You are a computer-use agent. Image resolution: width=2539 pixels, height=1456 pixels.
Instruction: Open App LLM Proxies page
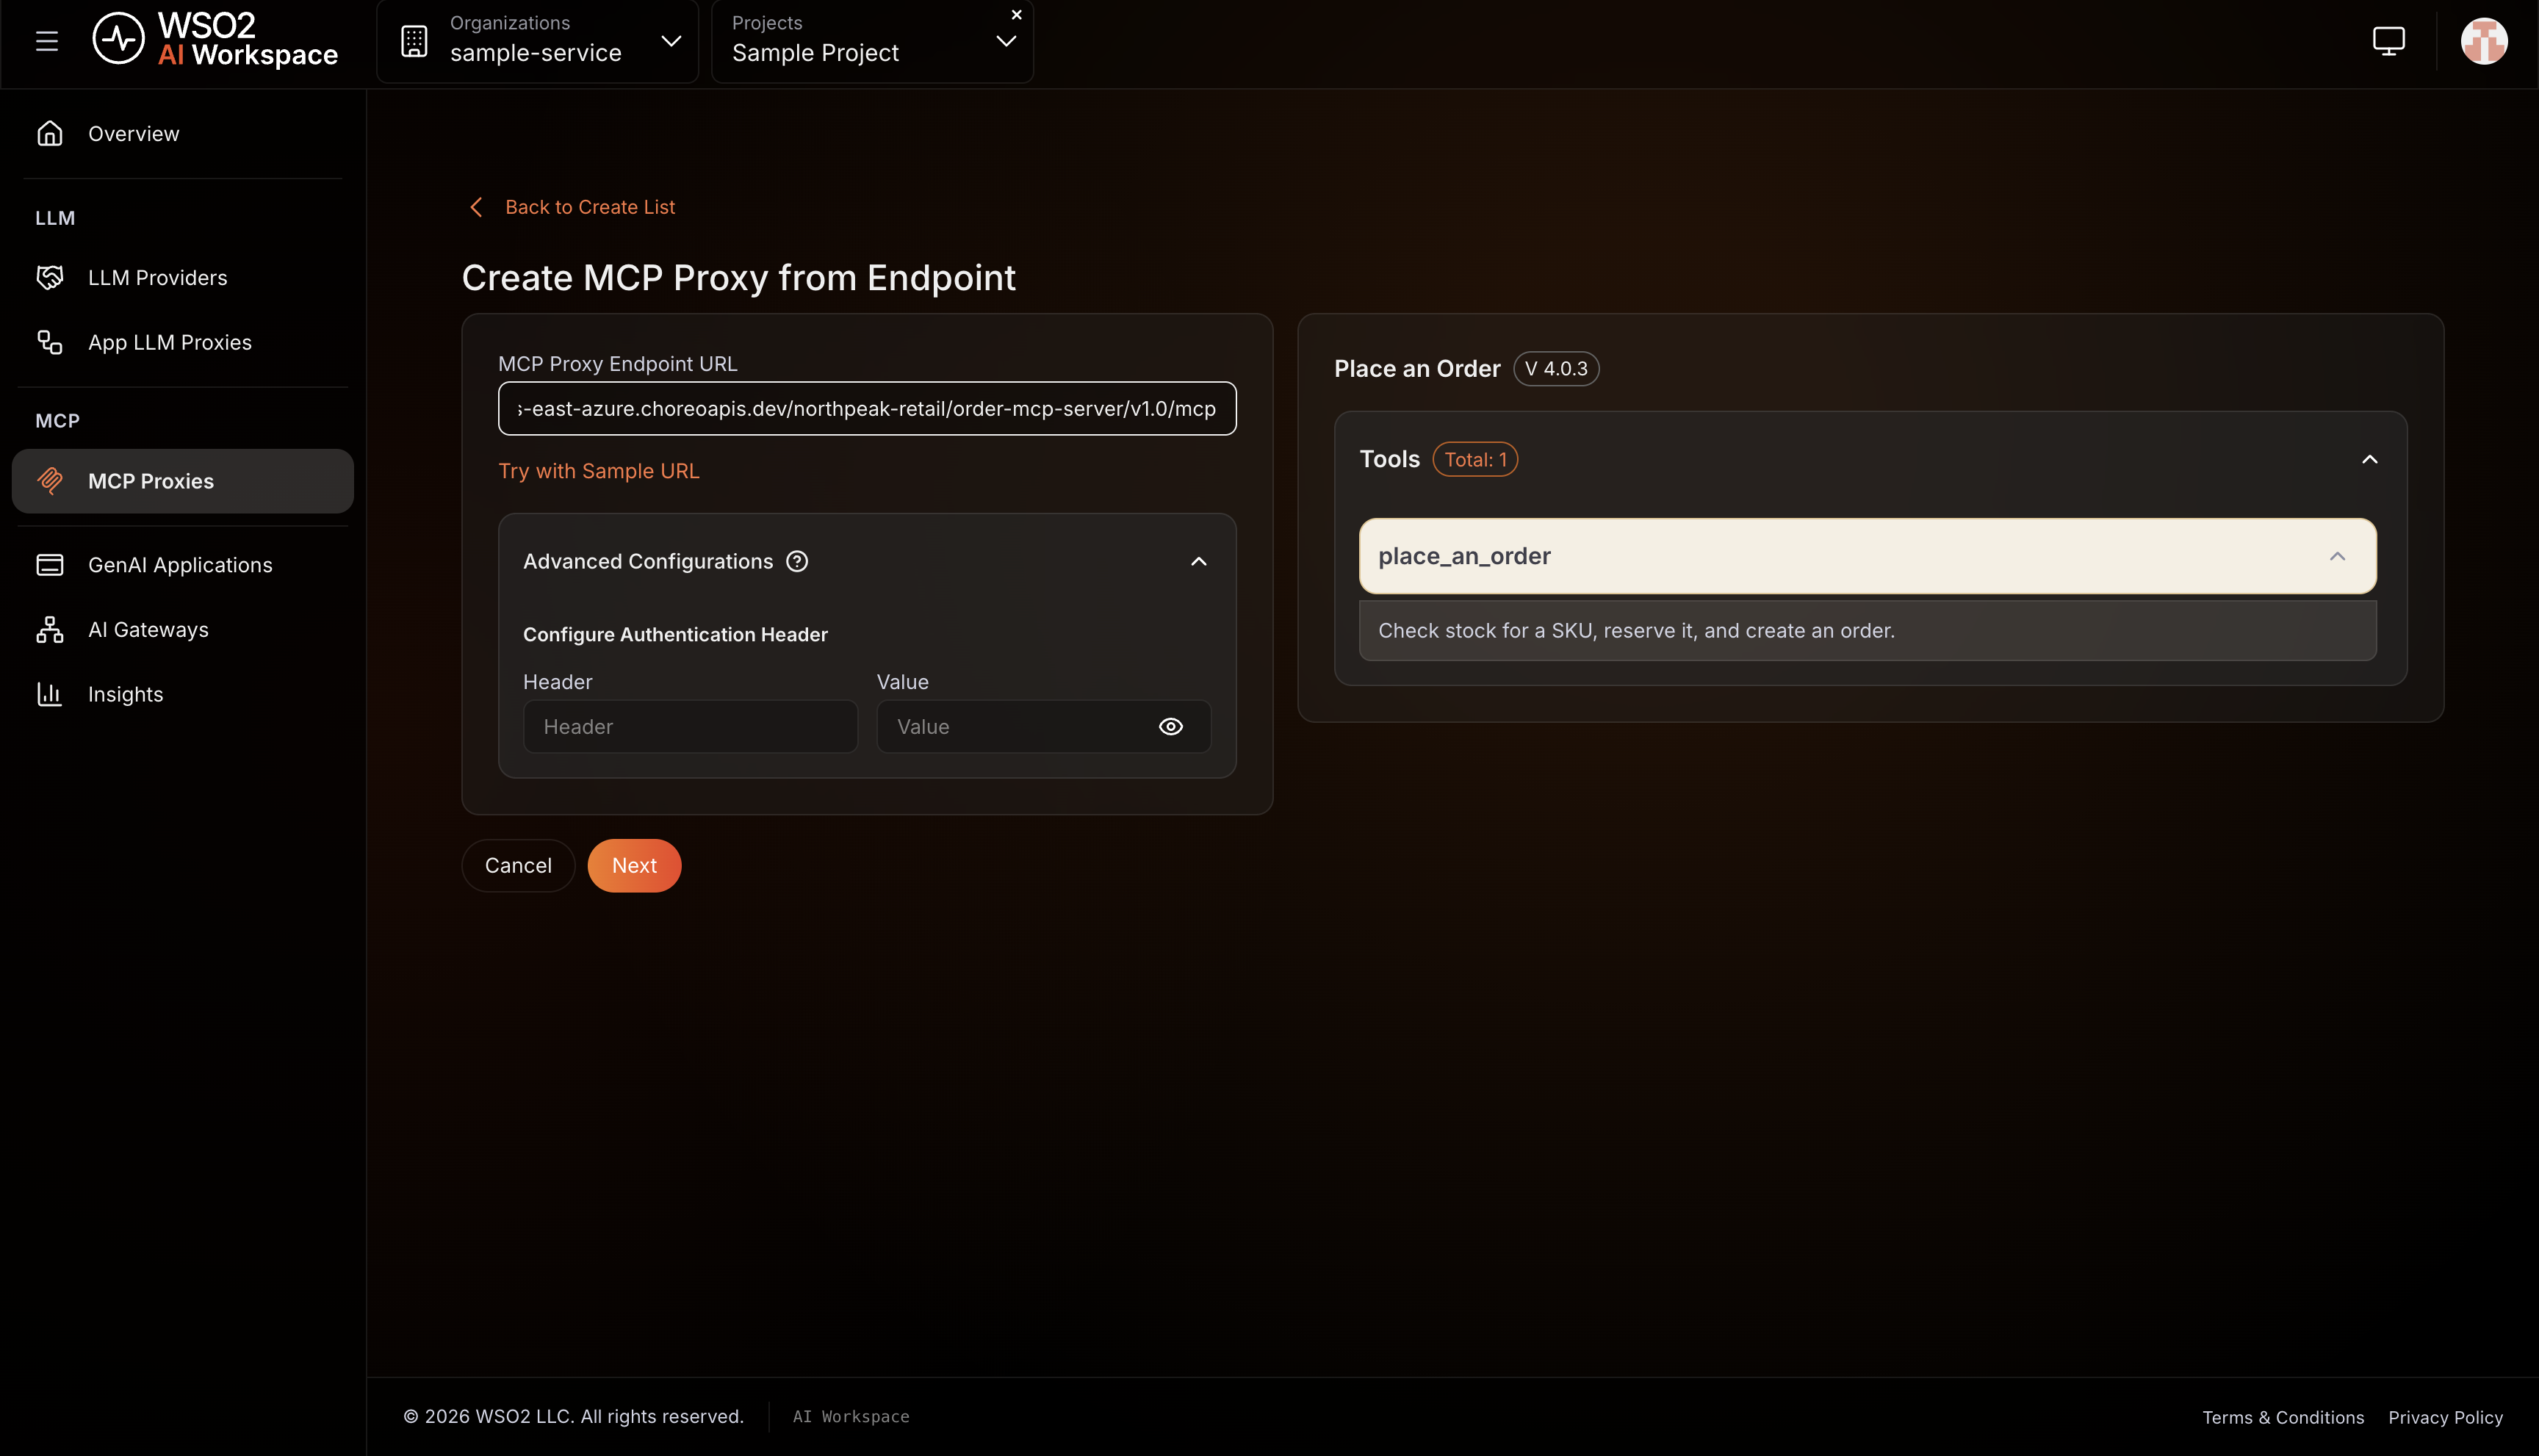[183, 342]
